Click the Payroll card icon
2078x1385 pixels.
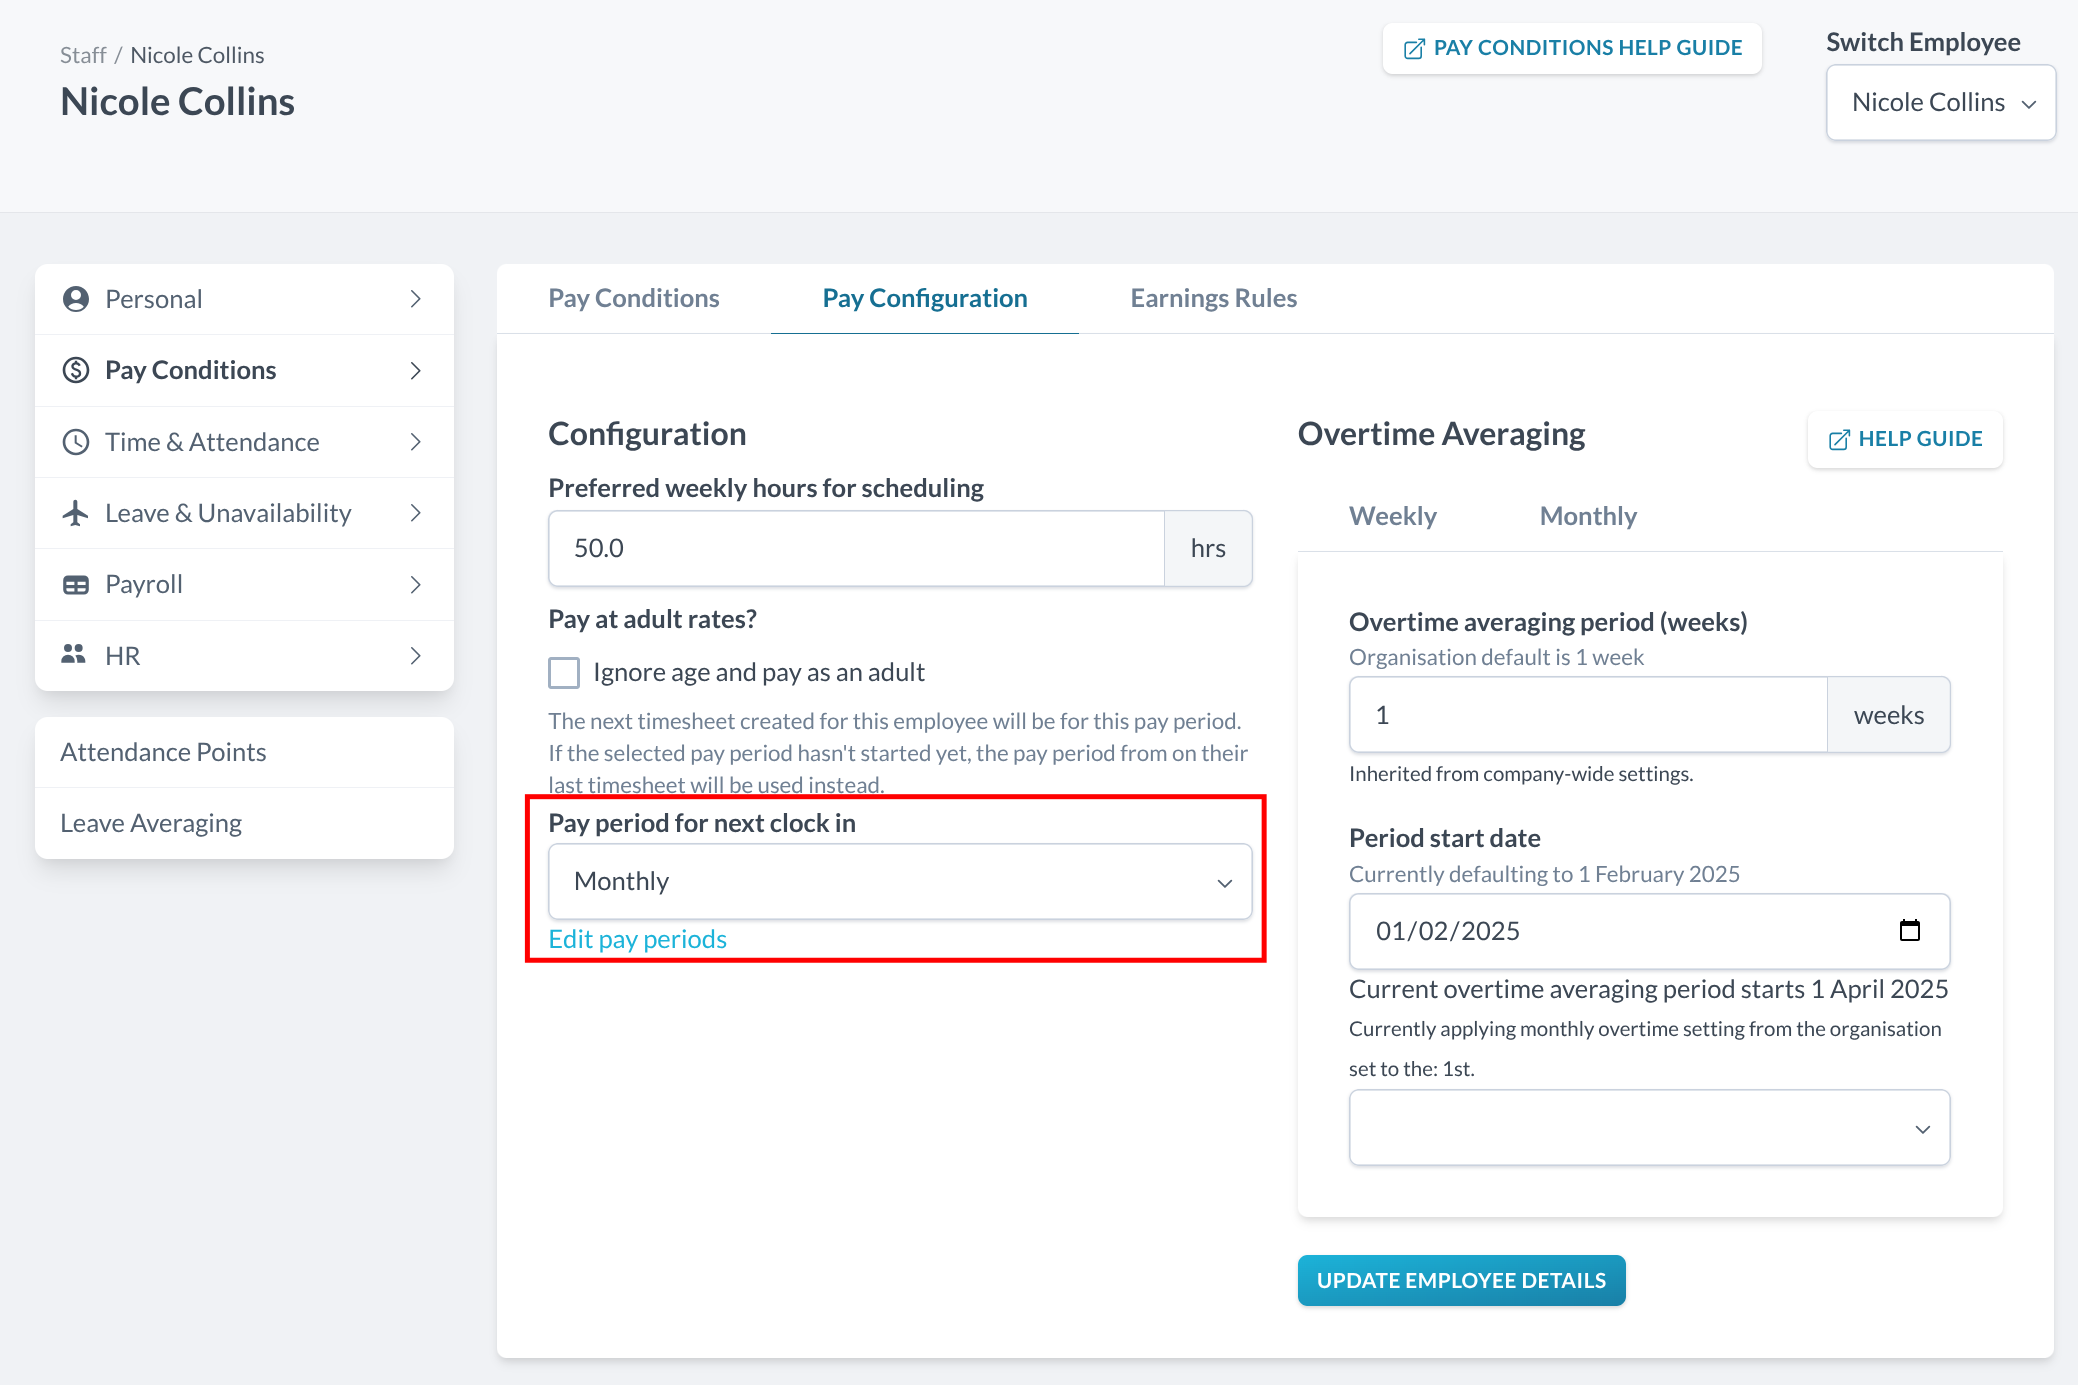[x=76, y=585]
